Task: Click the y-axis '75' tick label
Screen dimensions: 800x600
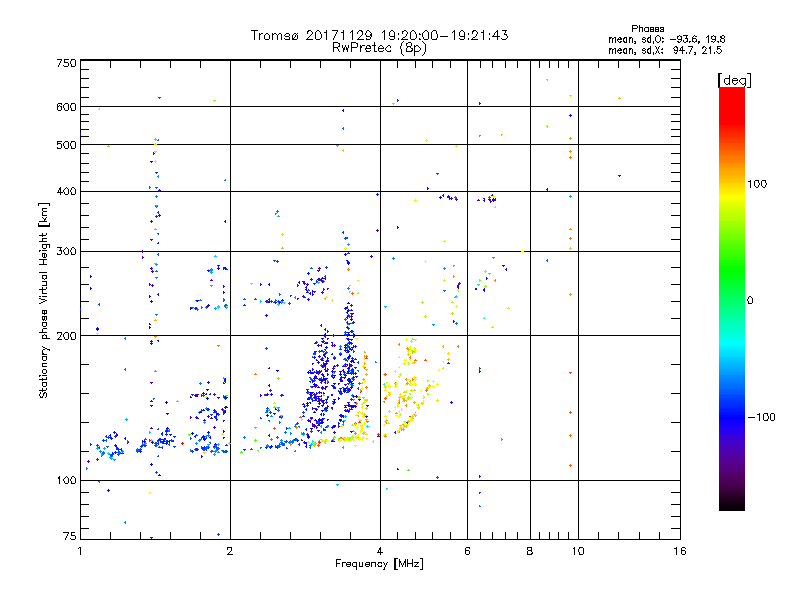Action: pos(70,536)
